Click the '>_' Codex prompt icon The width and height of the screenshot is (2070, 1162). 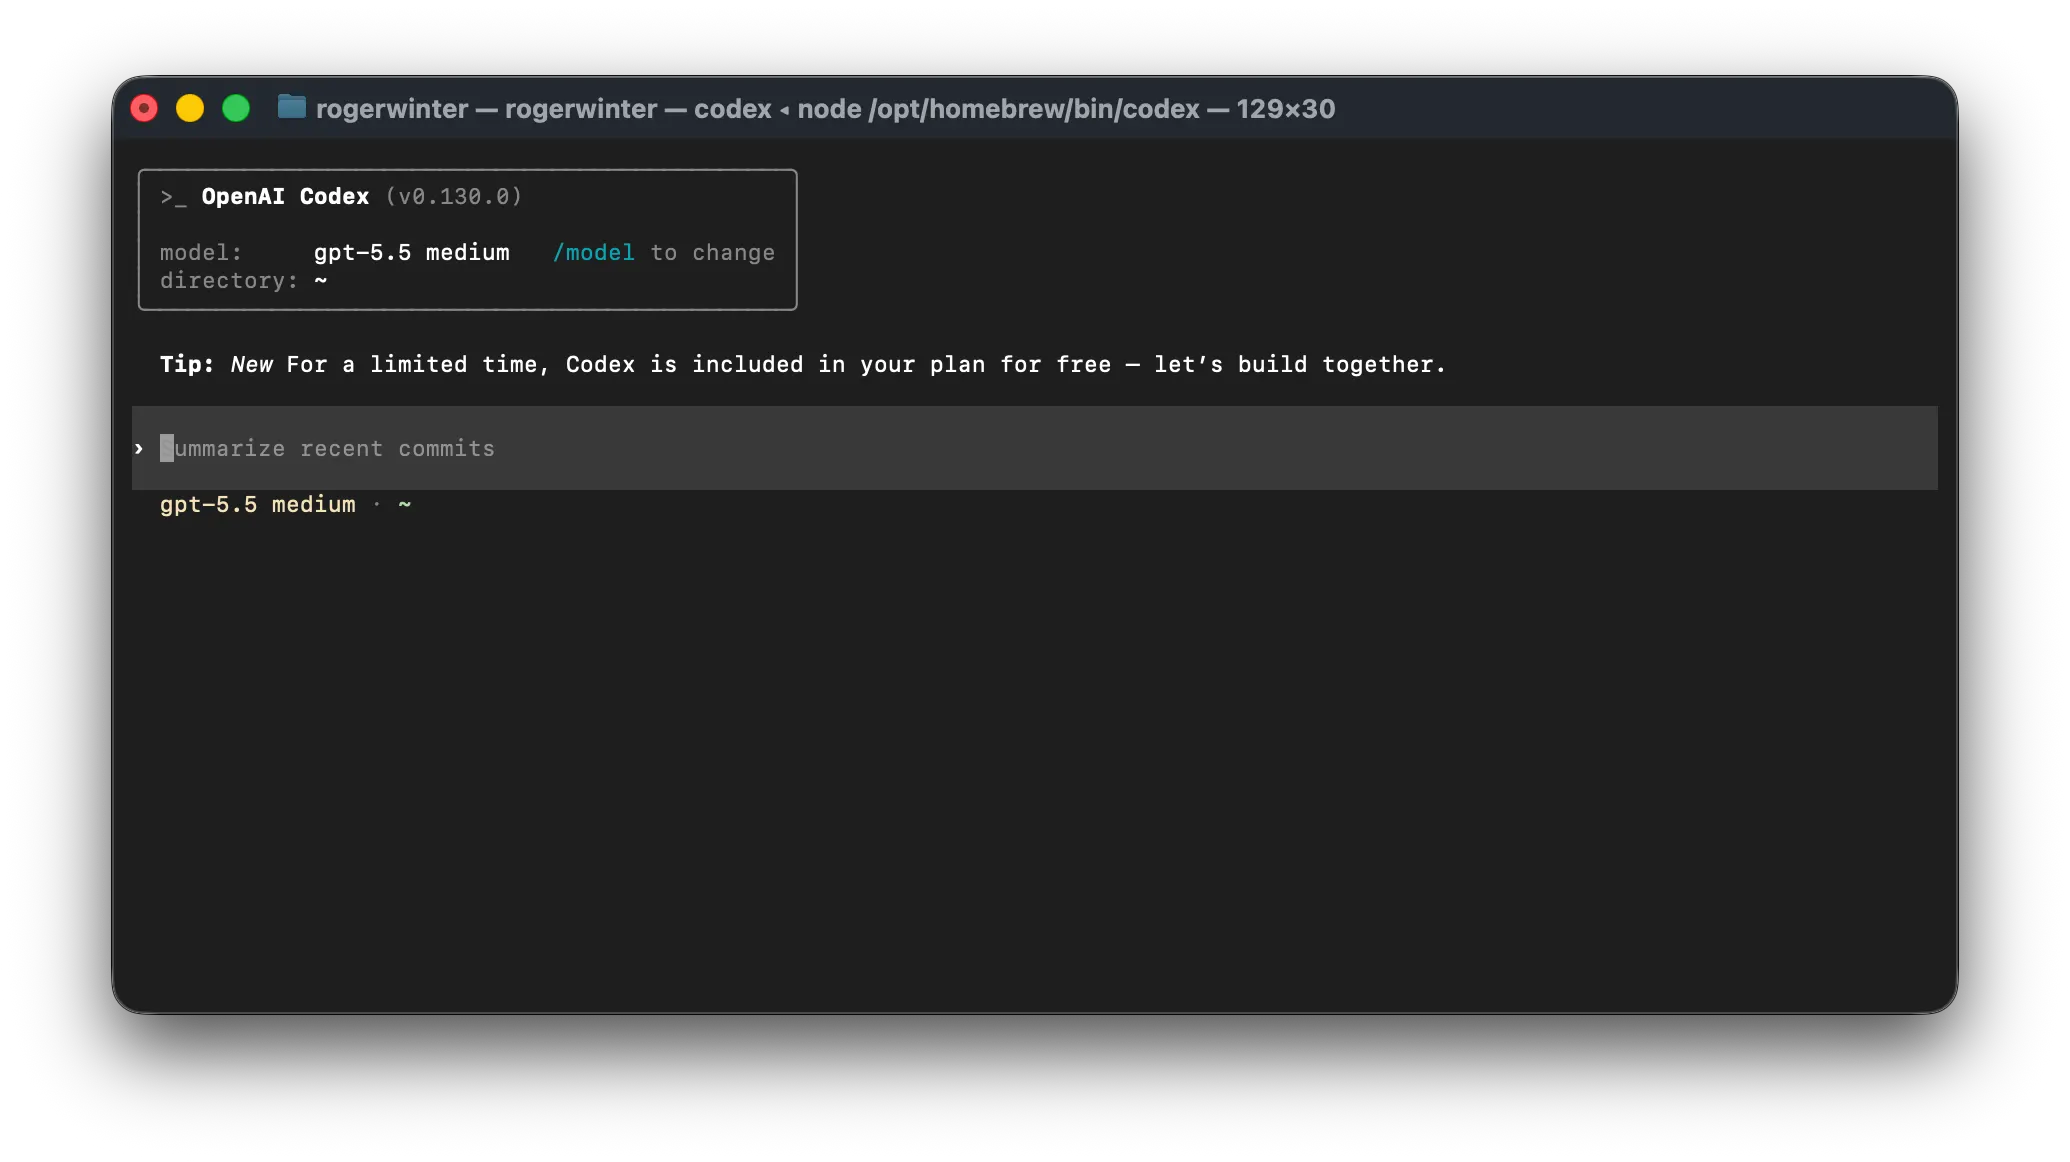[173, 197]
